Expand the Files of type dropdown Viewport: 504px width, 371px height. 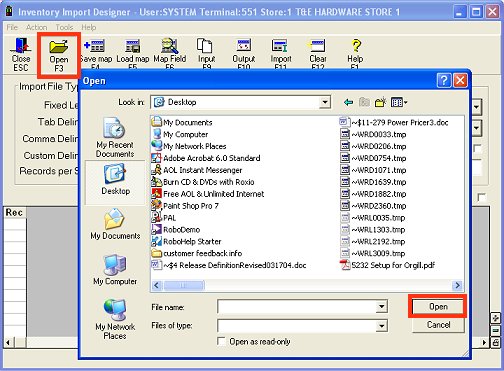point(381,326)
